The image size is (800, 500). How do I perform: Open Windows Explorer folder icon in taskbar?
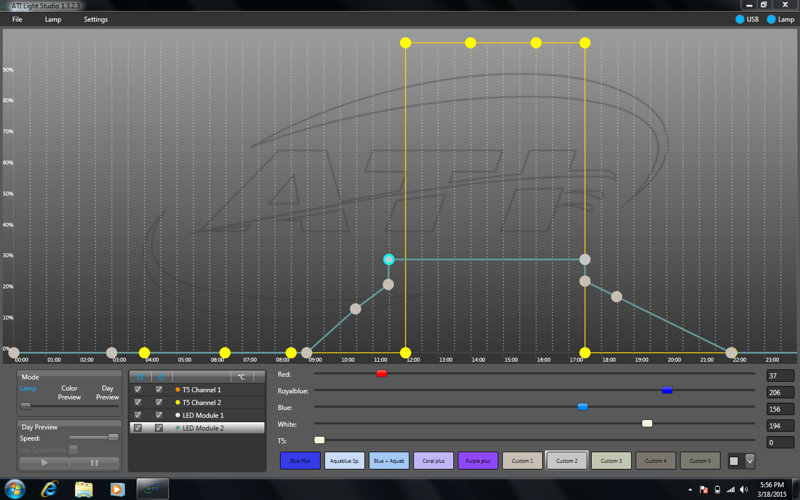(84, 489)
